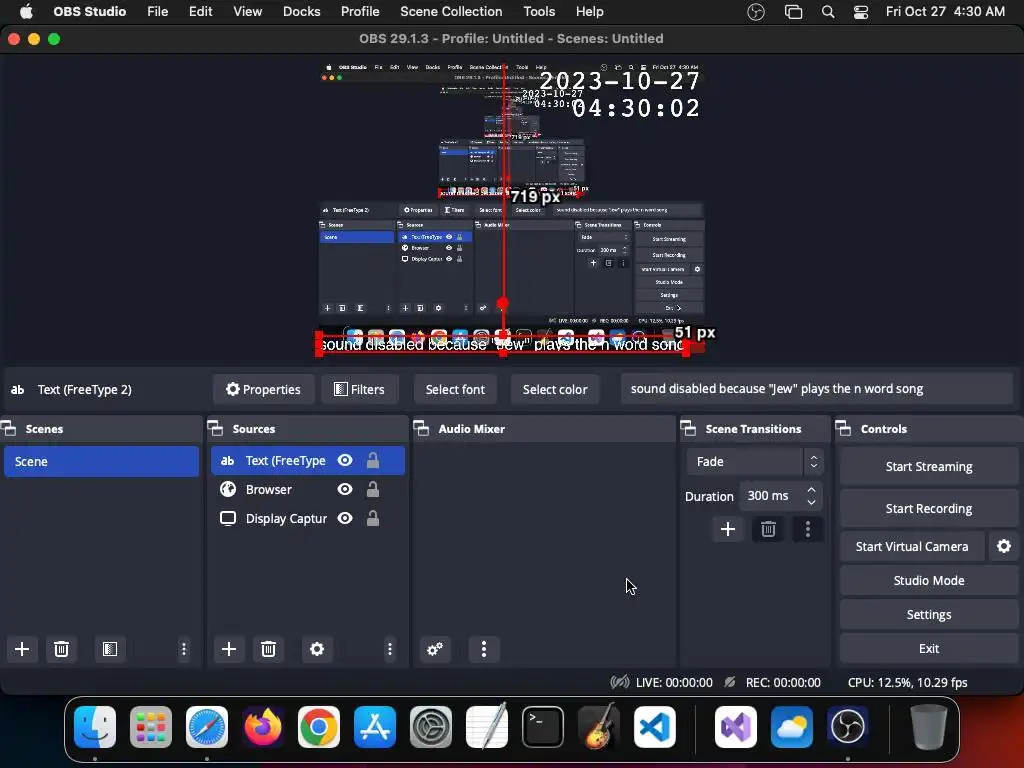Open GarageBand from the dock
Screen dimensions: 1024x768
598,727
